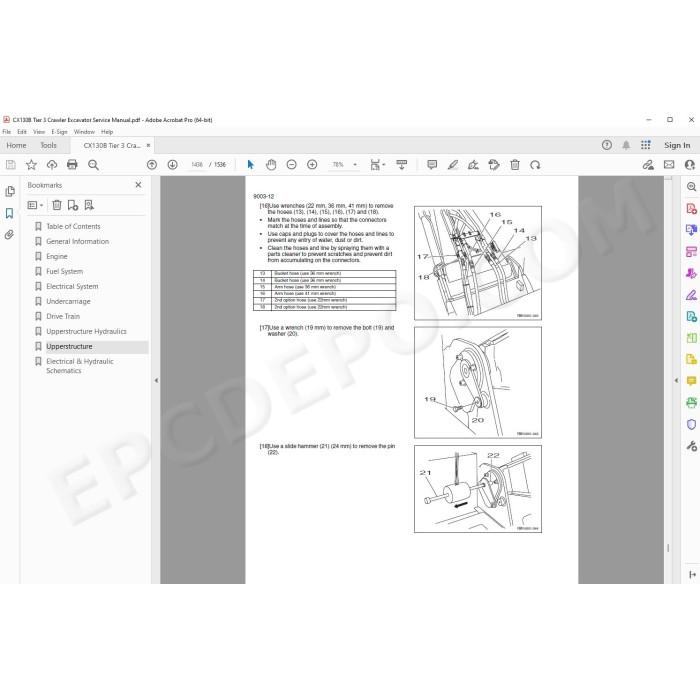Click the scrolling mode icon

pyautogui.click(x=402, y=165)
